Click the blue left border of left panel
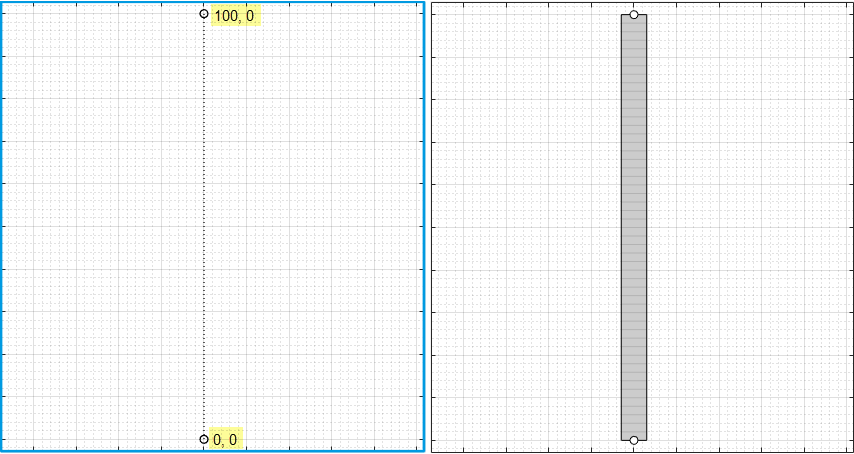Screen dimensions: 854x454 1,227
